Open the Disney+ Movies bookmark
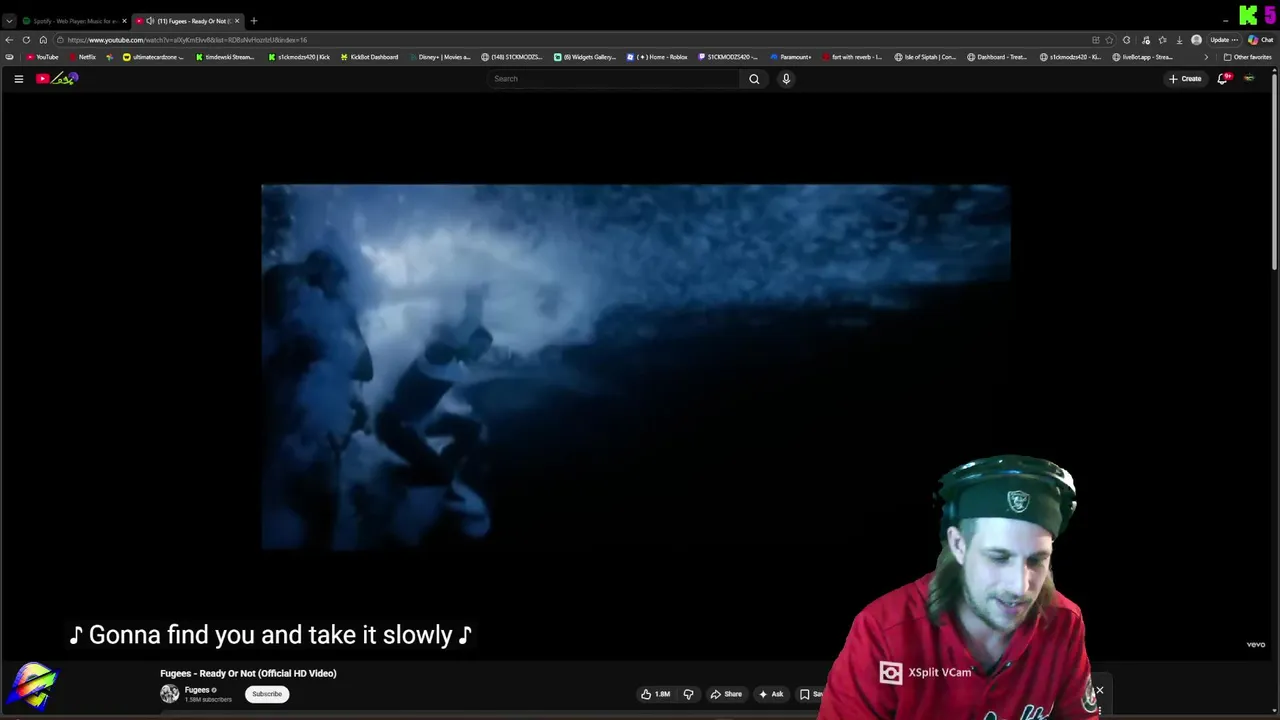 click(440, 57)
